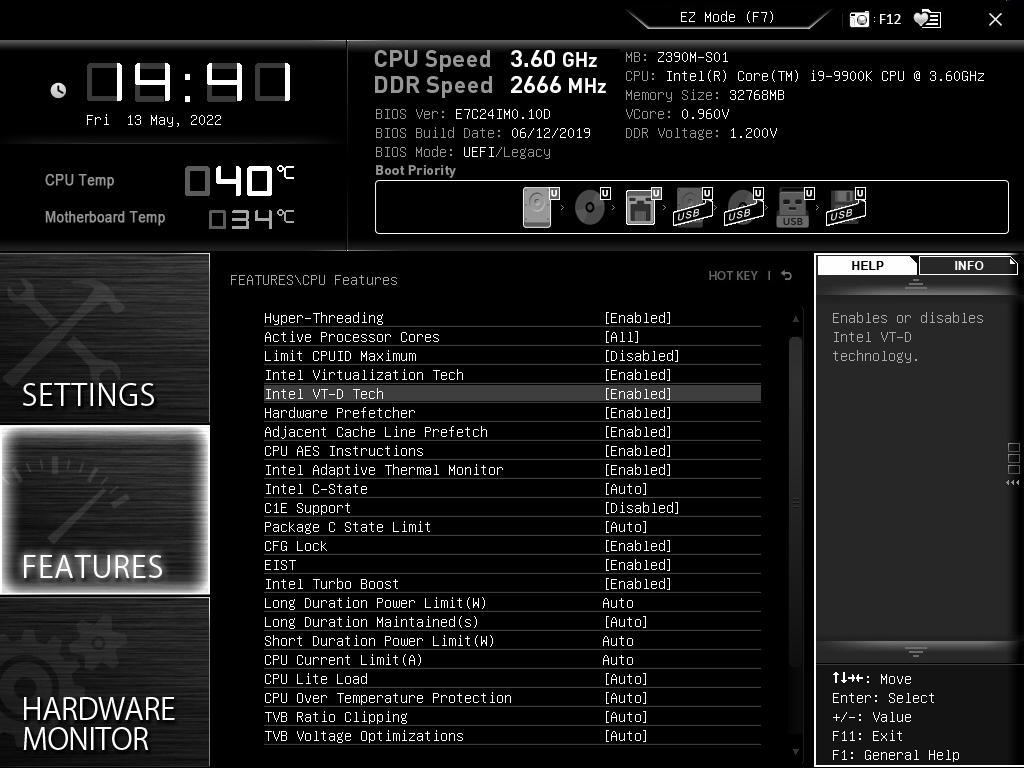Open EIST options
The width and height of the screenshot is (1024, 768).
[x=512, y=565]
